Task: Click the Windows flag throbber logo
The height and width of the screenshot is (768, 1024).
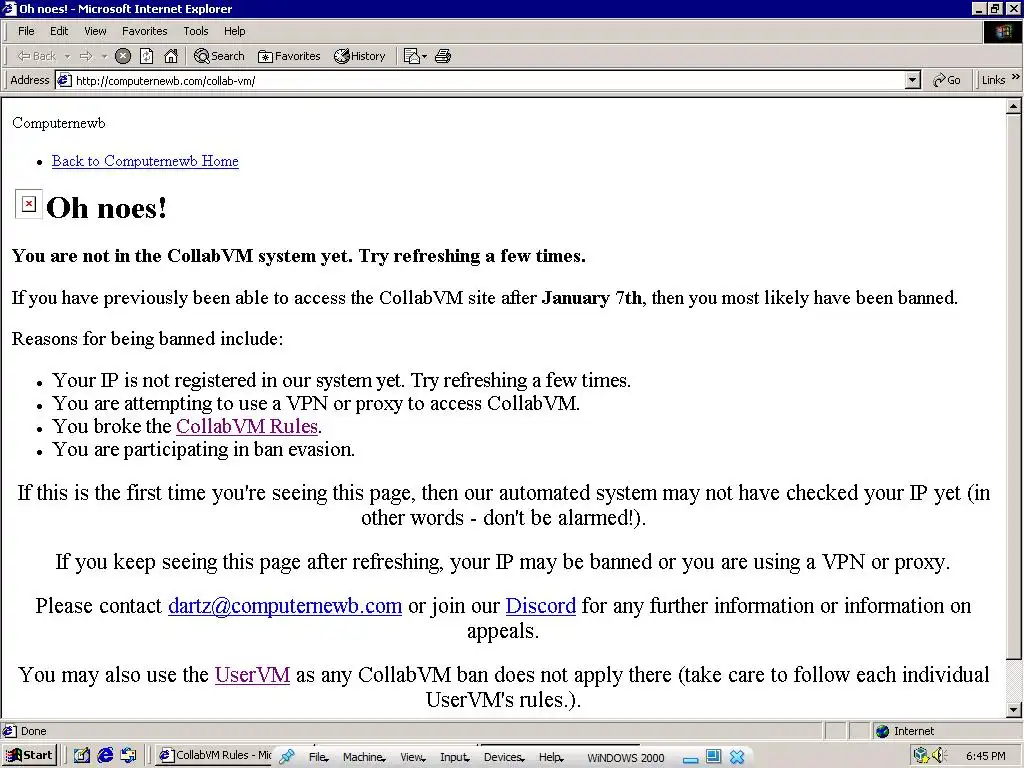Action: 1002,32
